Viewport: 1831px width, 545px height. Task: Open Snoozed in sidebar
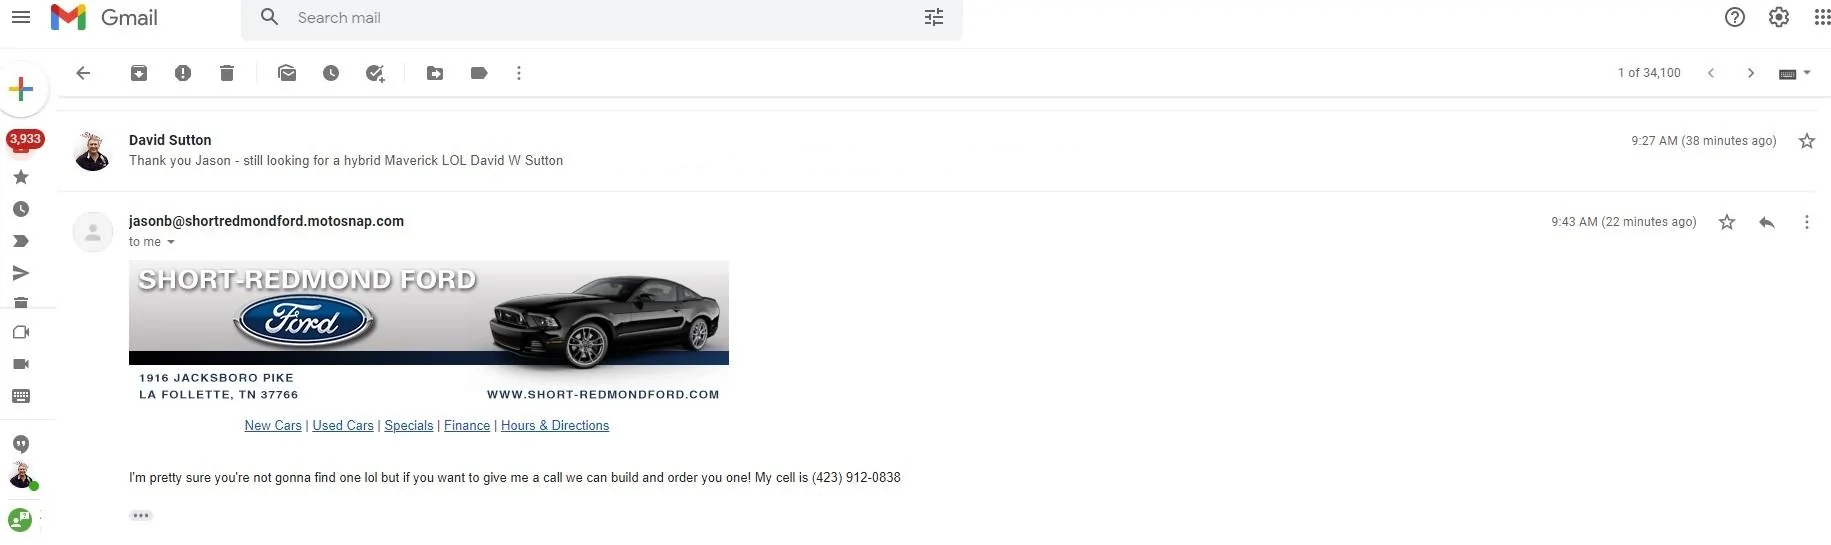tap(20, 209)
